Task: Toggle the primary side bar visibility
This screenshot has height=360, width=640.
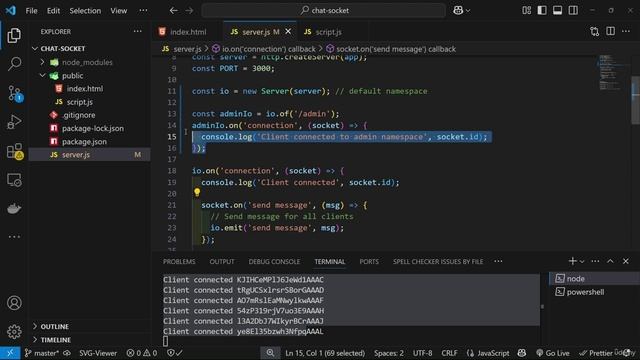Action: (x=542, y=10)
